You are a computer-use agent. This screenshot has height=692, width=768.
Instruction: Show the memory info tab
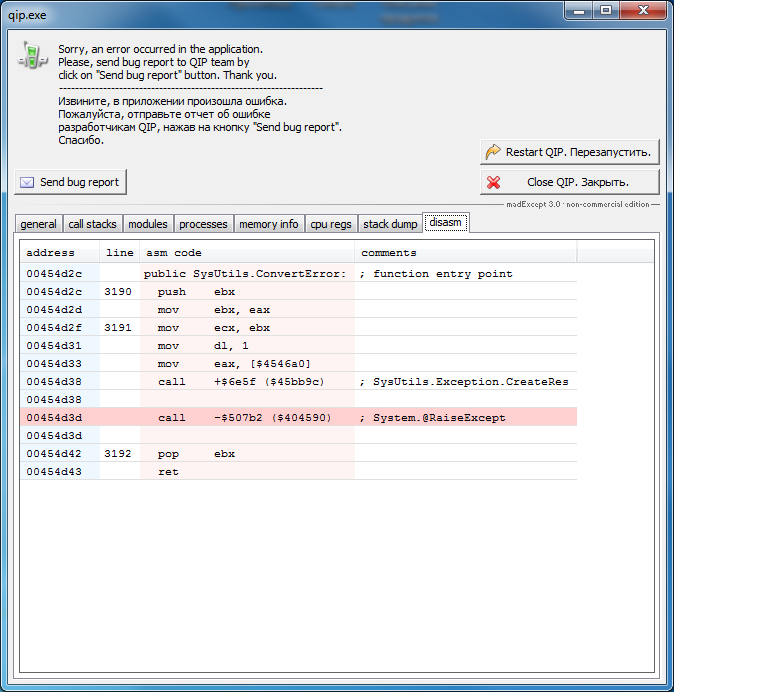pos(268,224)
